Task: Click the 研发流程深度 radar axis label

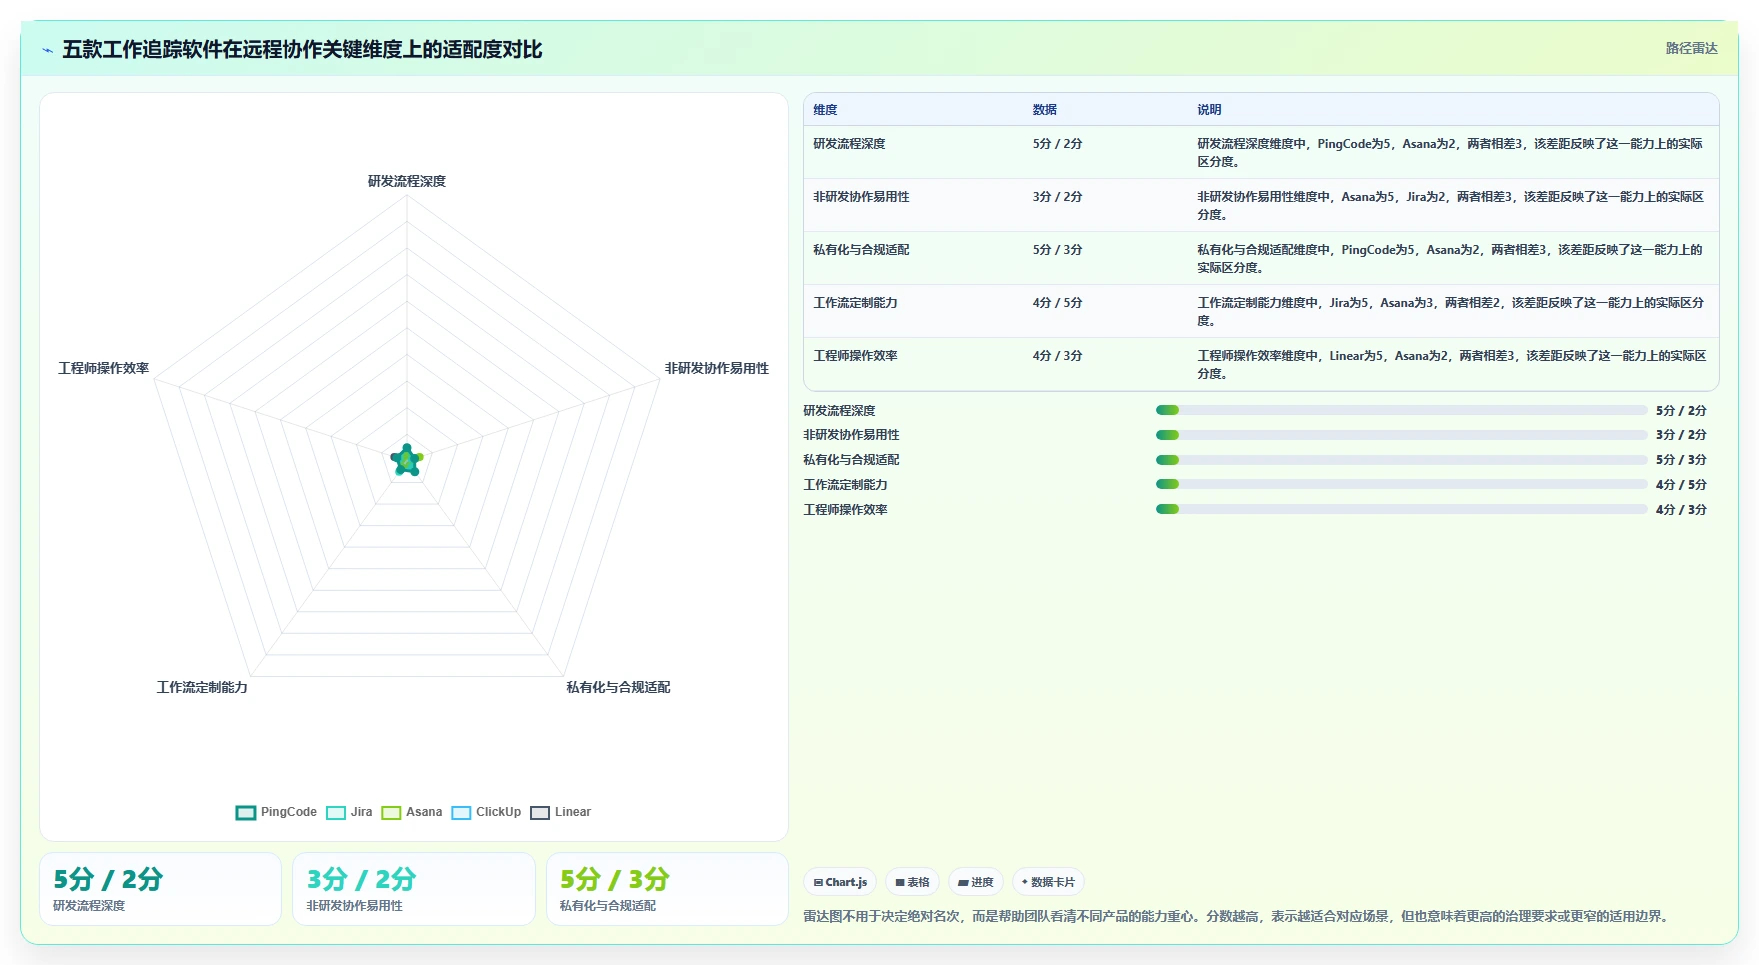Action: (x=407, y=181)
